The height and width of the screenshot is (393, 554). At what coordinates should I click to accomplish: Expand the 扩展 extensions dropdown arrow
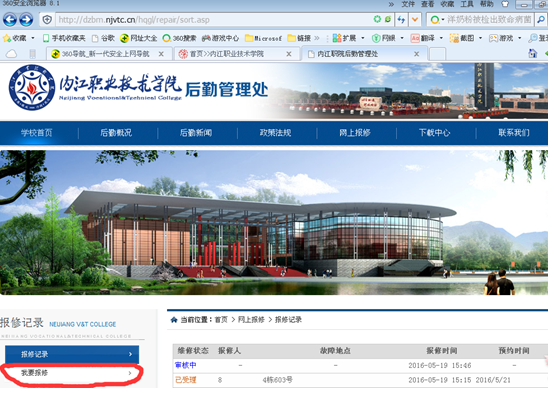(x=363, y=38)
